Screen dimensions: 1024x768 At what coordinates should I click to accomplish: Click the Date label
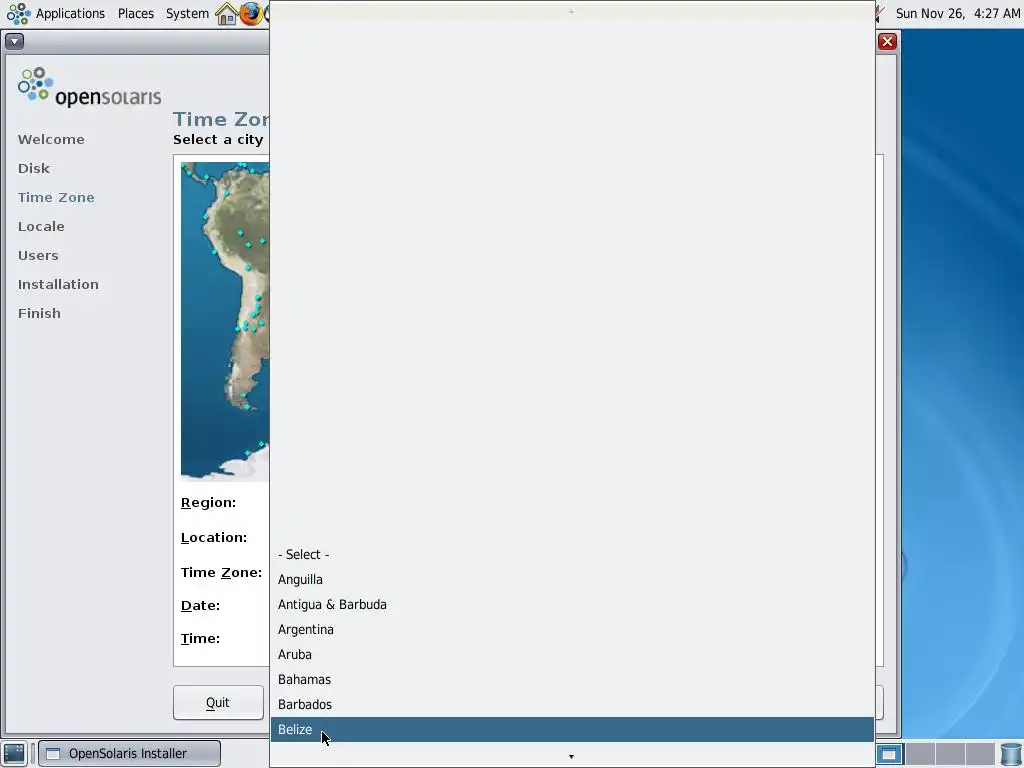(x=200, y=605)
